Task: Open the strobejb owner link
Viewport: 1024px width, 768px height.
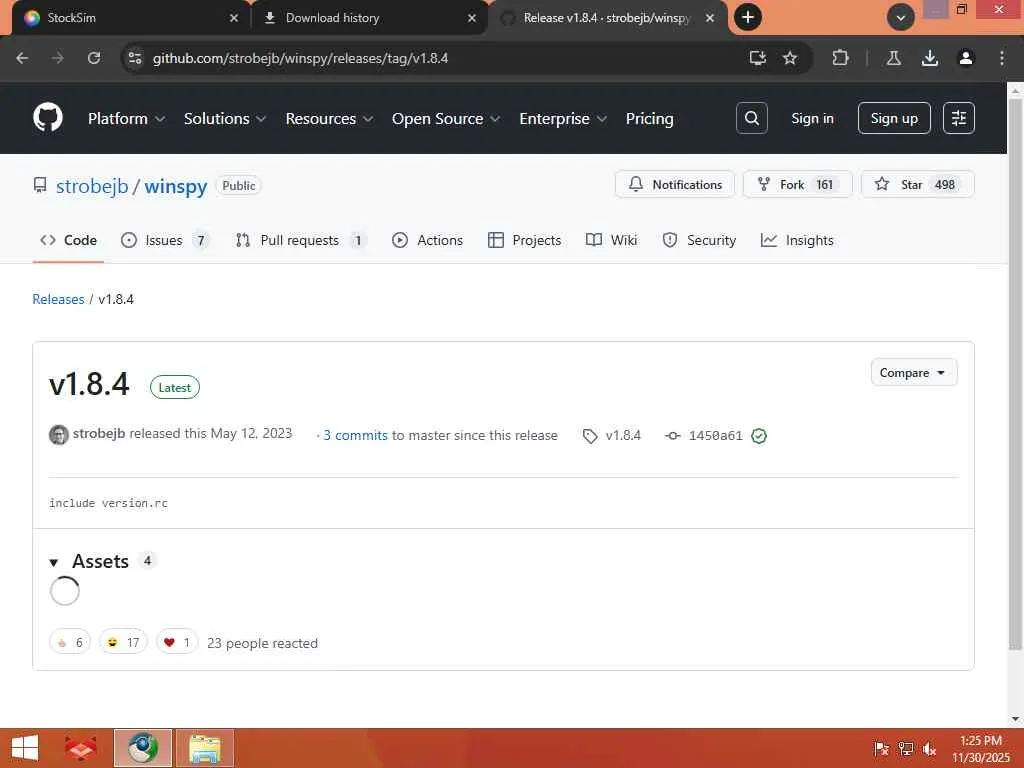Action: pos(92,185)
